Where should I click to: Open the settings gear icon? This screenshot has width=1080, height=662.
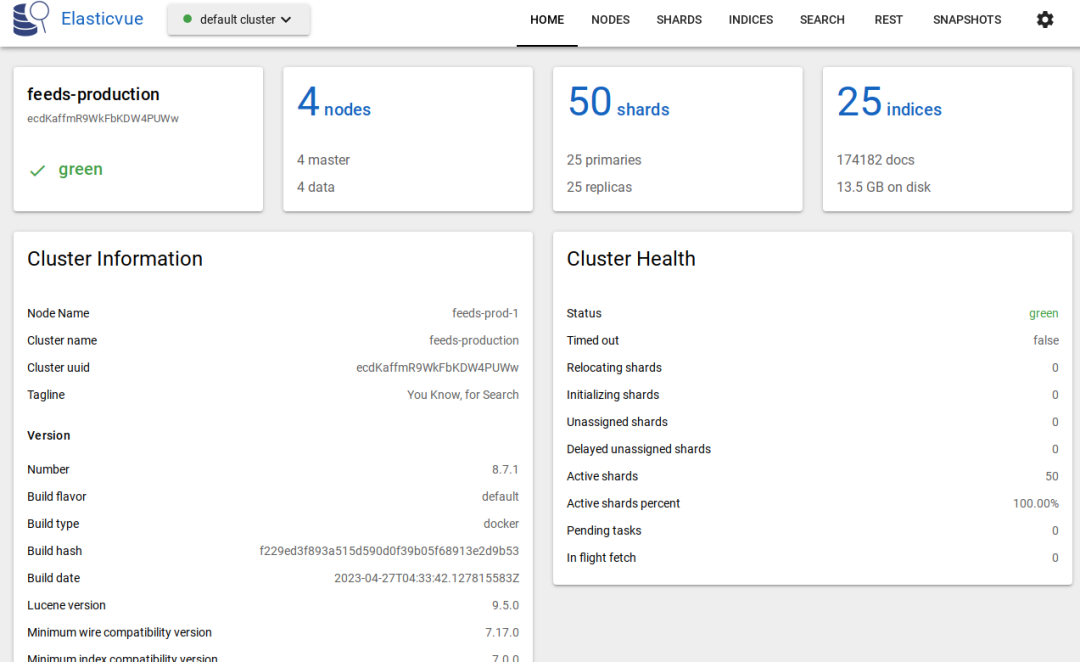1045,19
